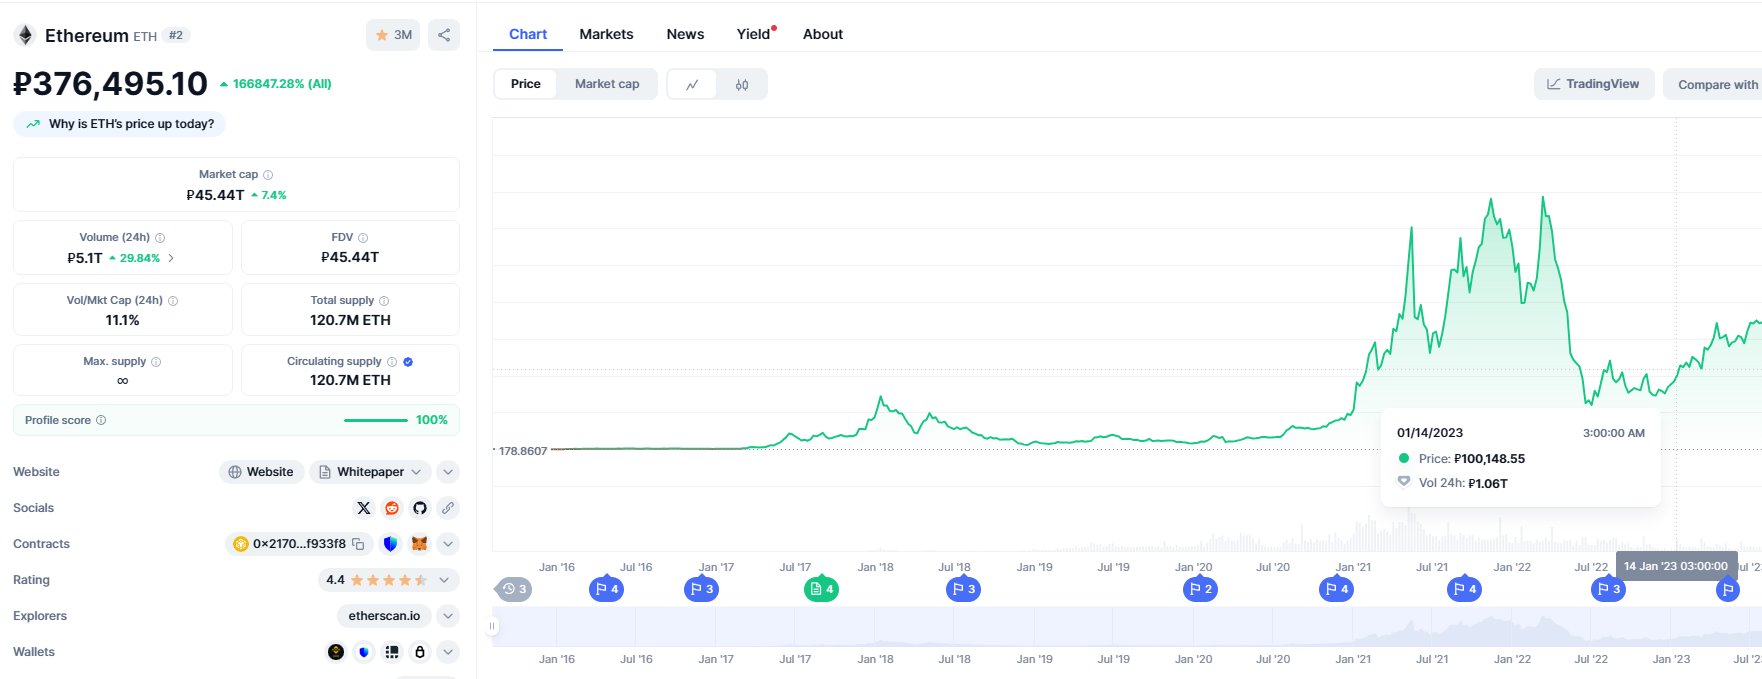Click the Profile score 100% progress bar
This screenshot has height=679, width=1762.
376,420
